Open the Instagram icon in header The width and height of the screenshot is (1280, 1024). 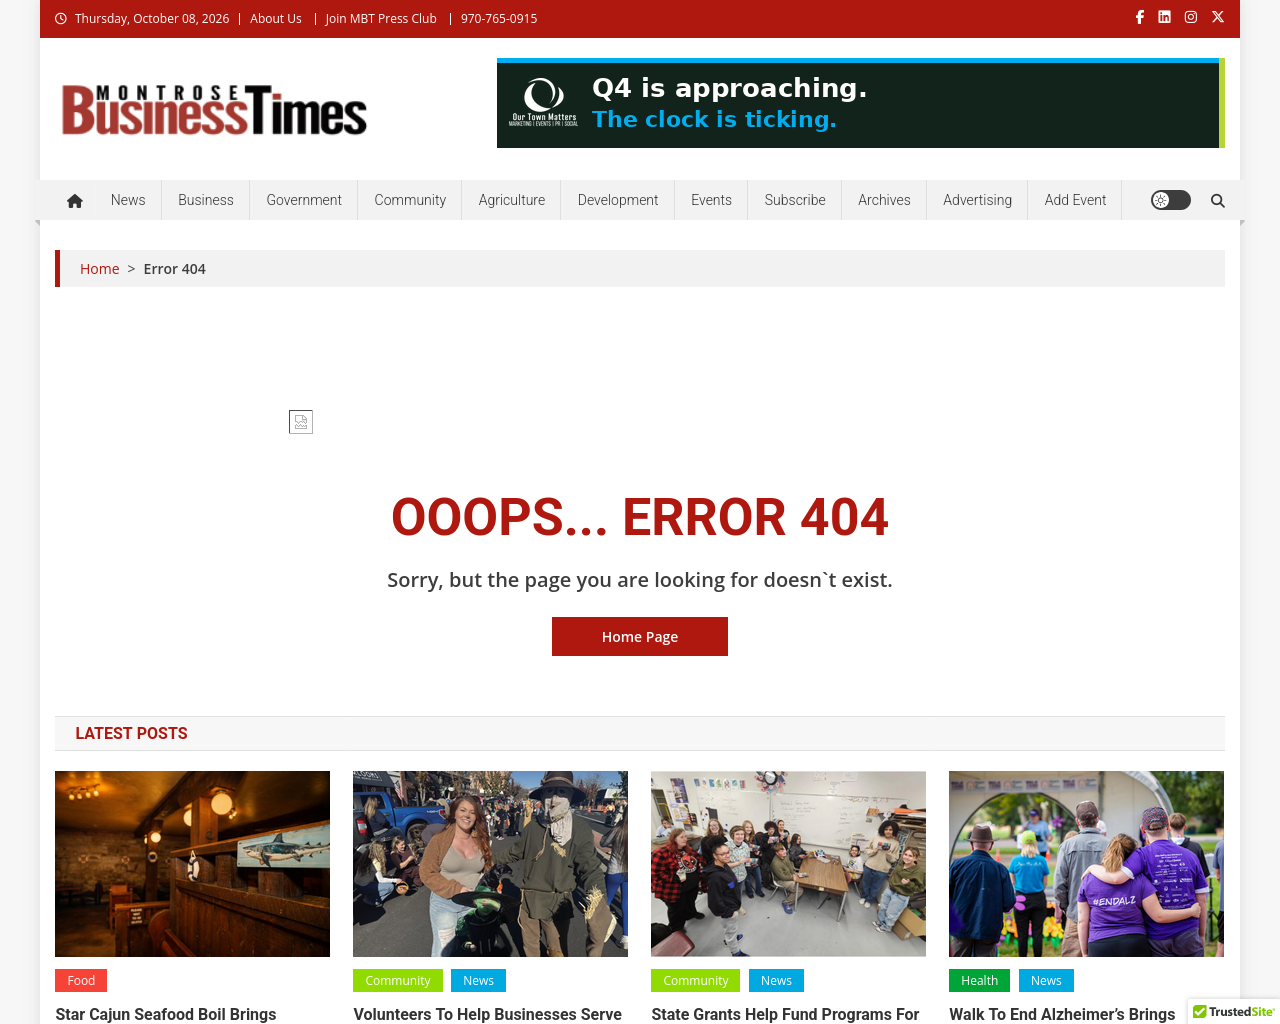(1191, 17)
